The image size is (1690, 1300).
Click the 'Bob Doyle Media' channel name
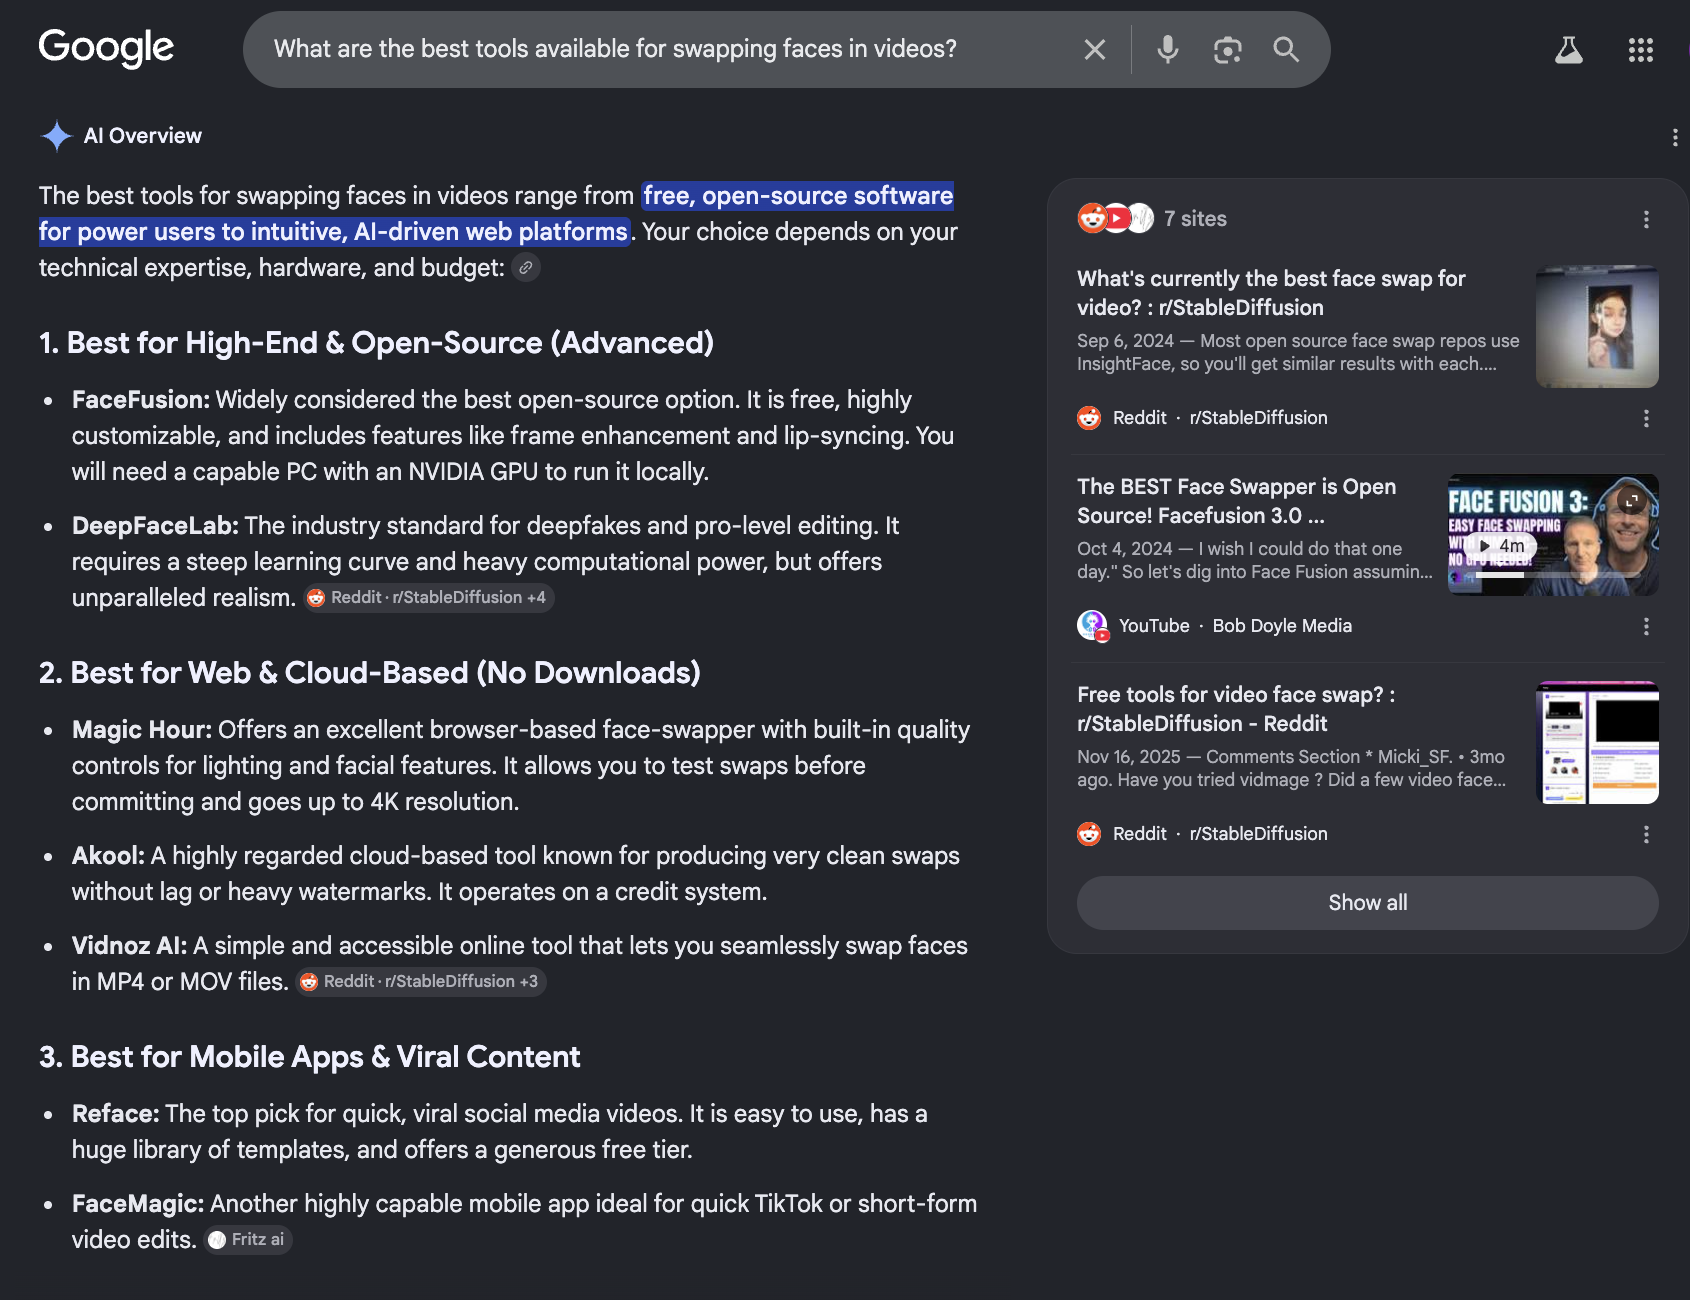pyautogui.click(x=1282, y=626)
